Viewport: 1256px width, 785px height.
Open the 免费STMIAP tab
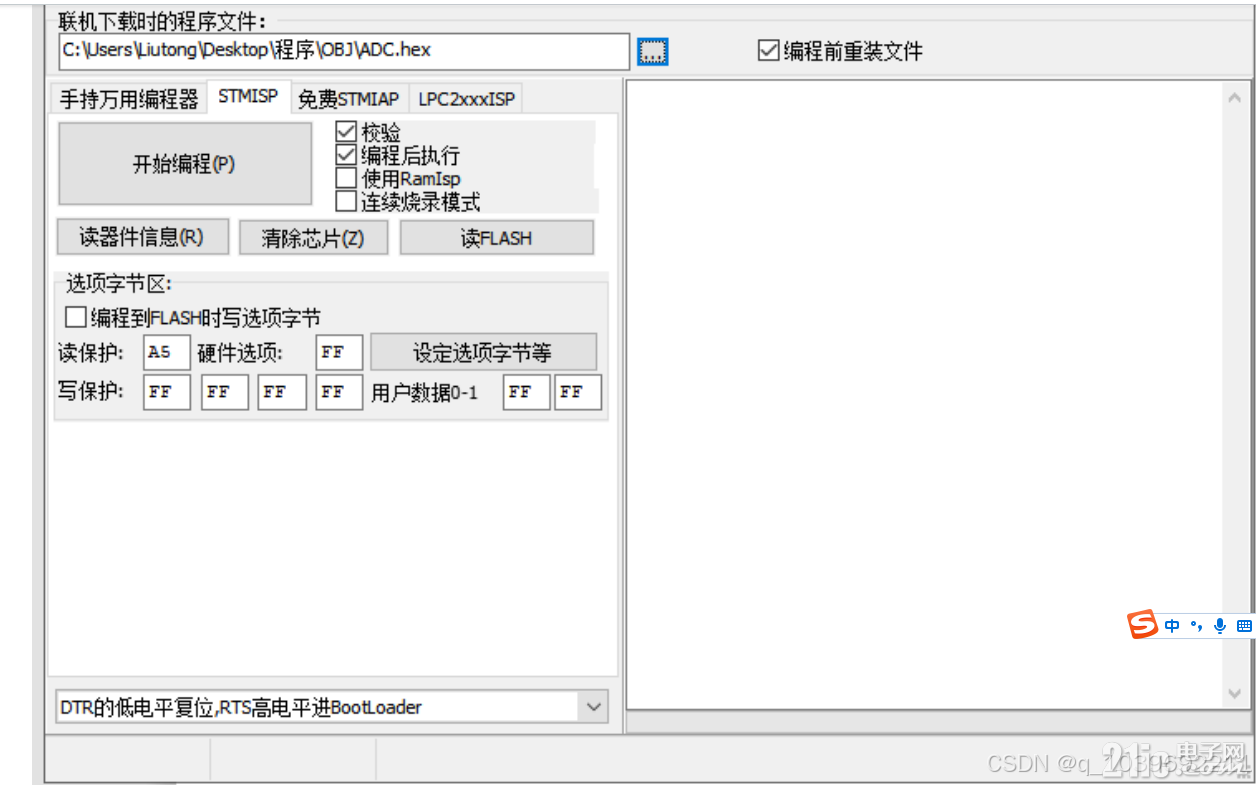tap(348, 99)
